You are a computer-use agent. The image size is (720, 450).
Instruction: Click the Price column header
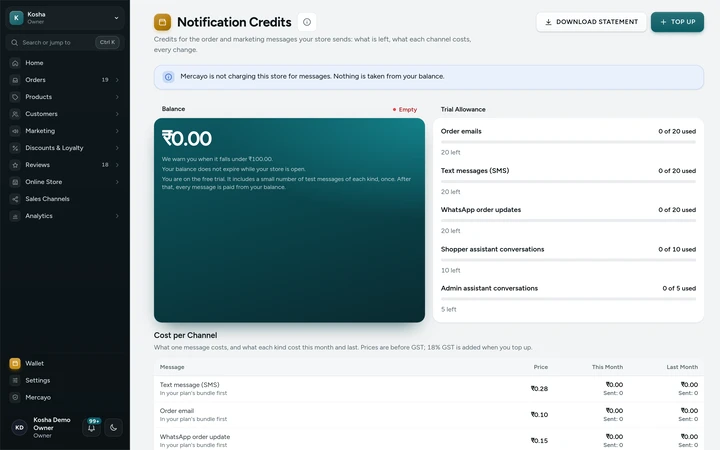coord(540,367)
